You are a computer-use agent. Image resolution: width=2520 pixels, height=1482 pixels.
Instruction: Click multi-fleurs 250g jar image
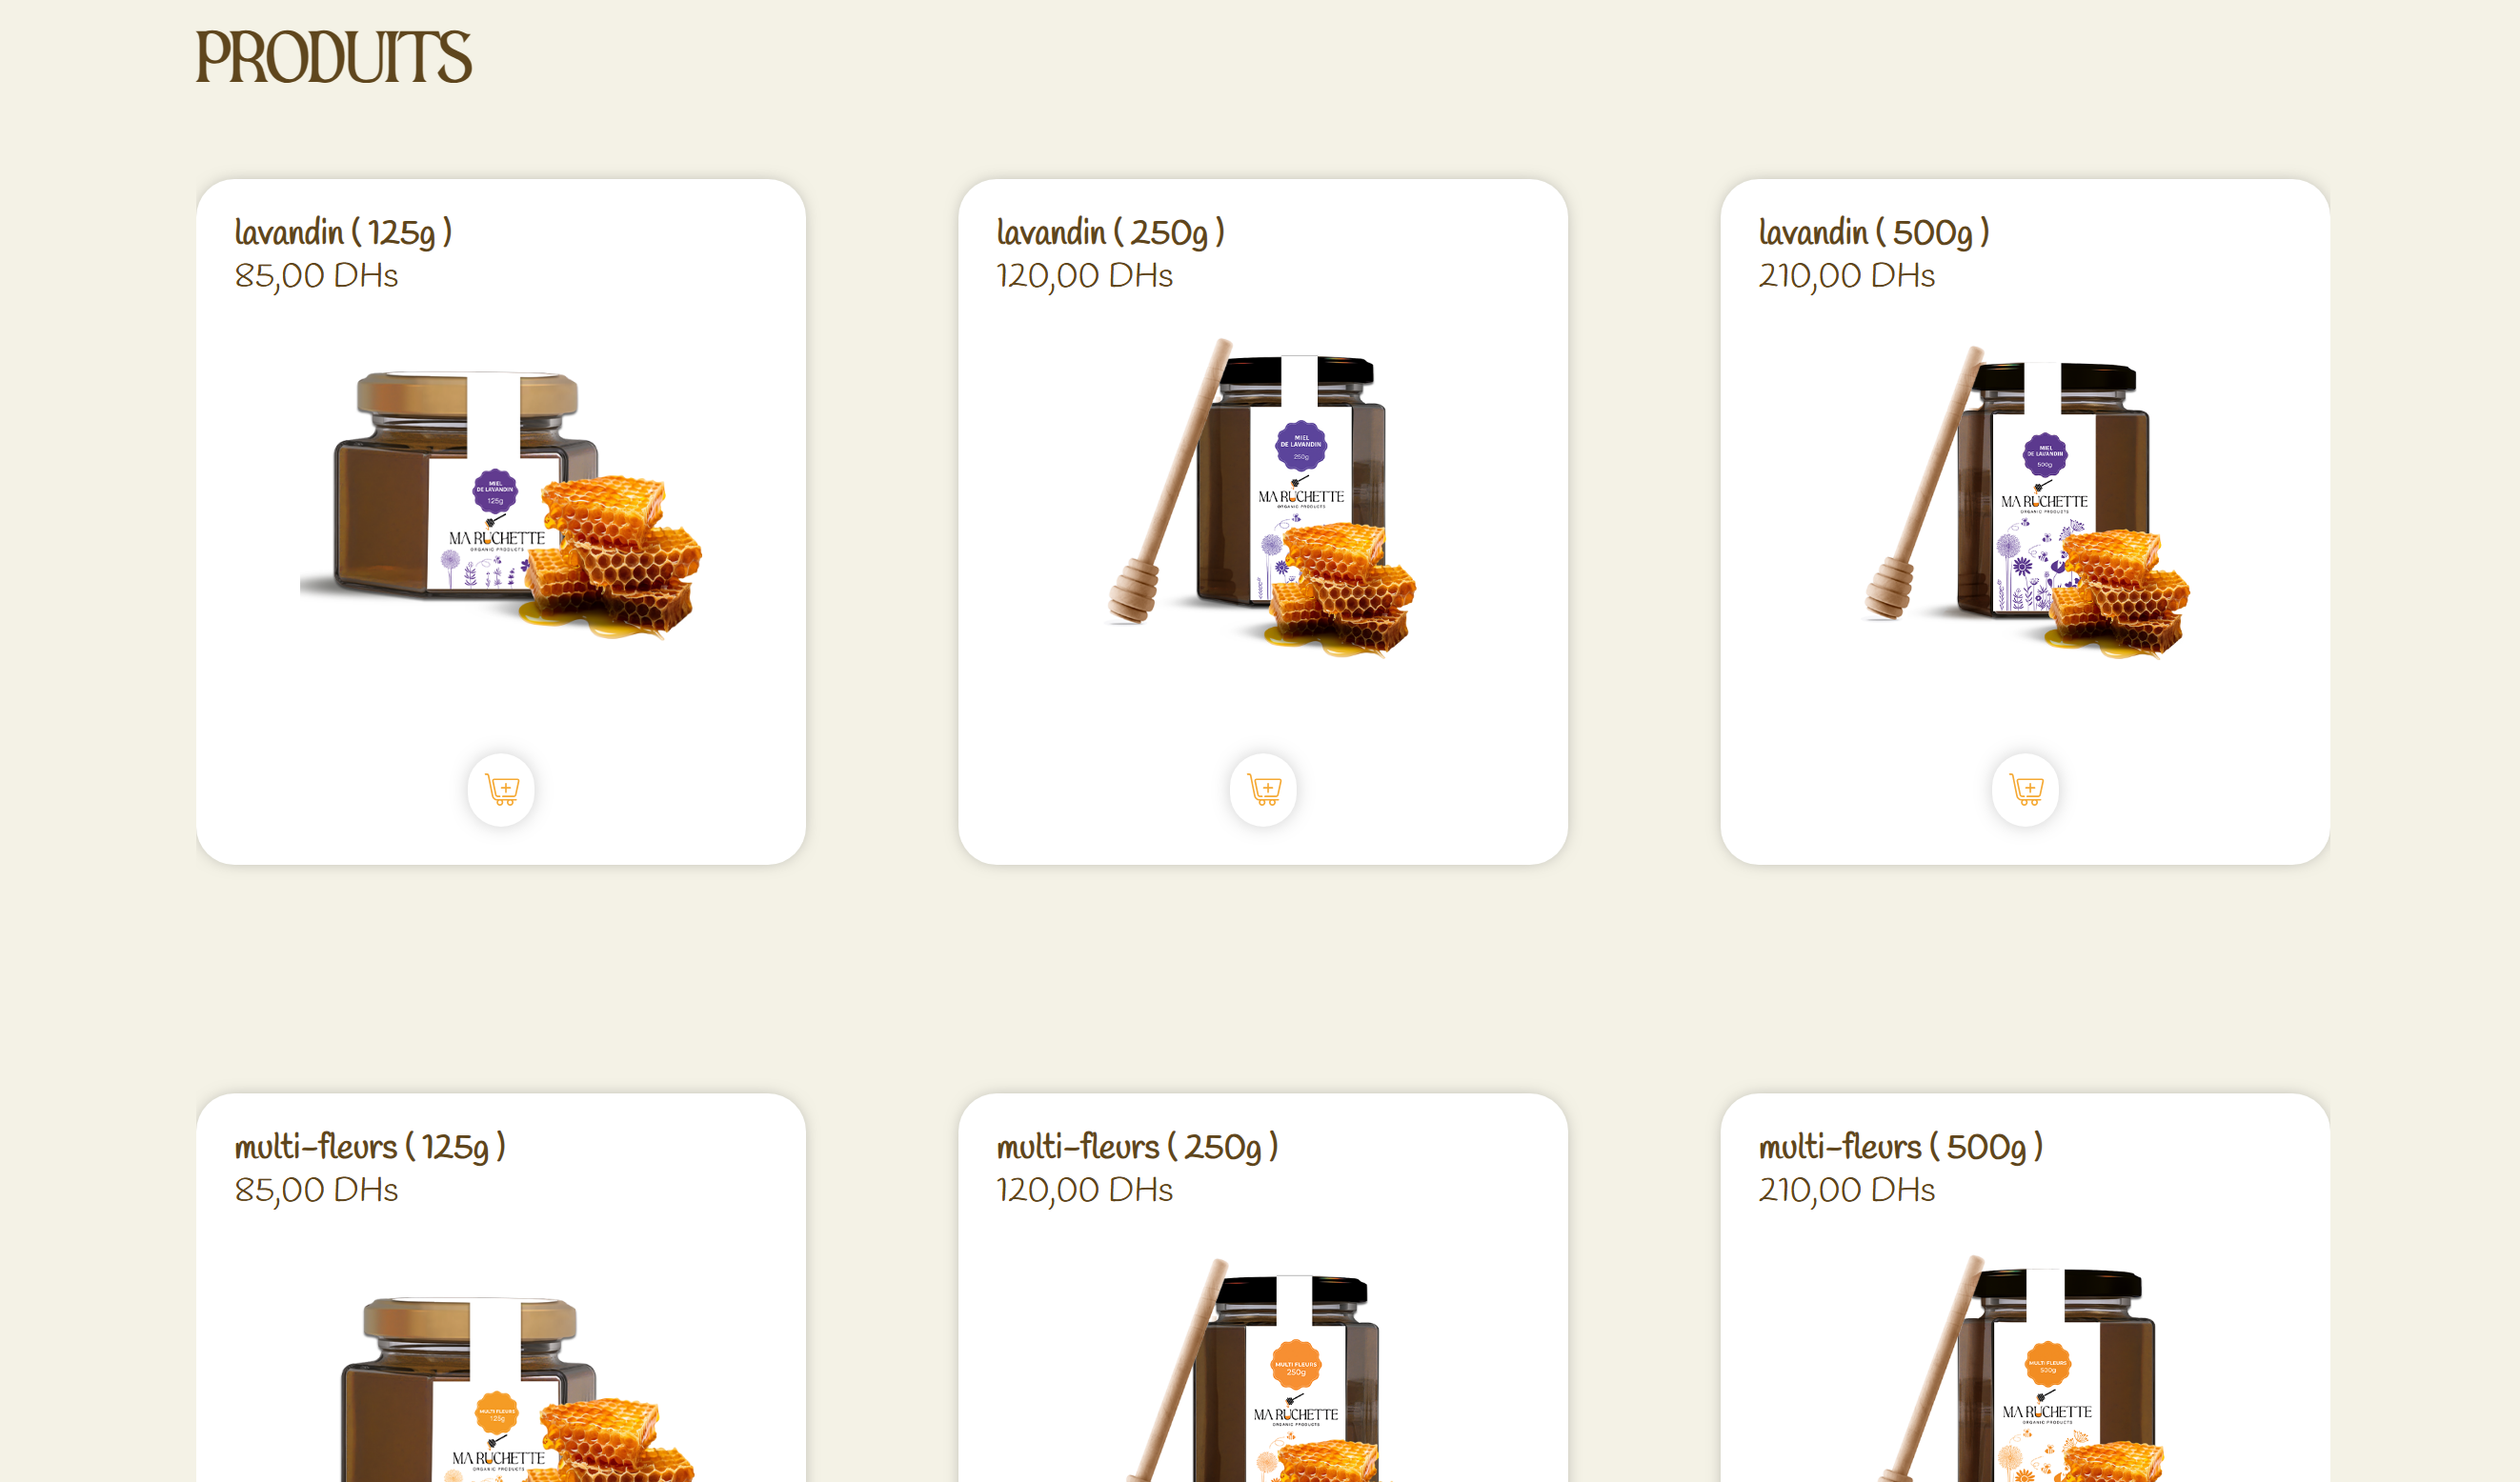pos(1263,1369)
